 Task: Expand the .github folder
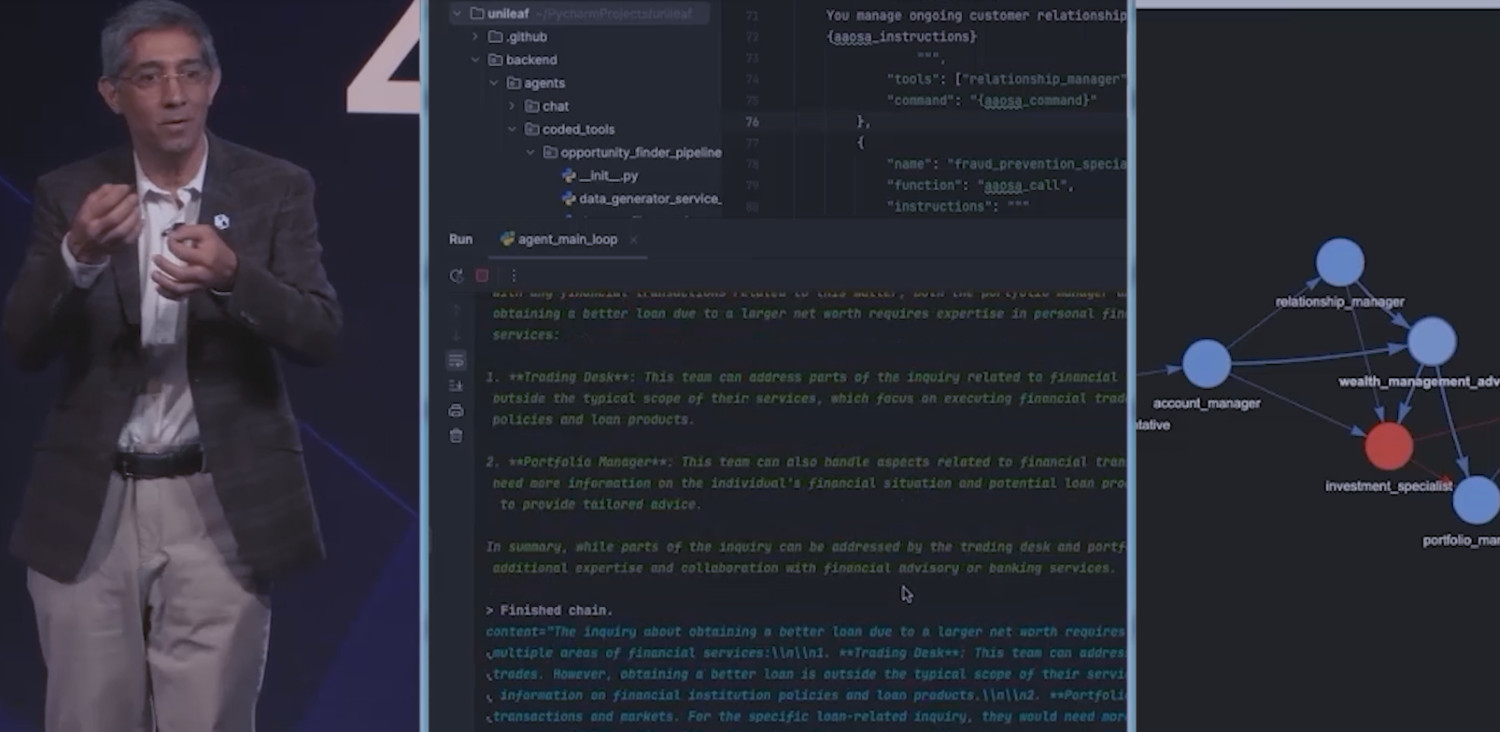pos(473,36)
